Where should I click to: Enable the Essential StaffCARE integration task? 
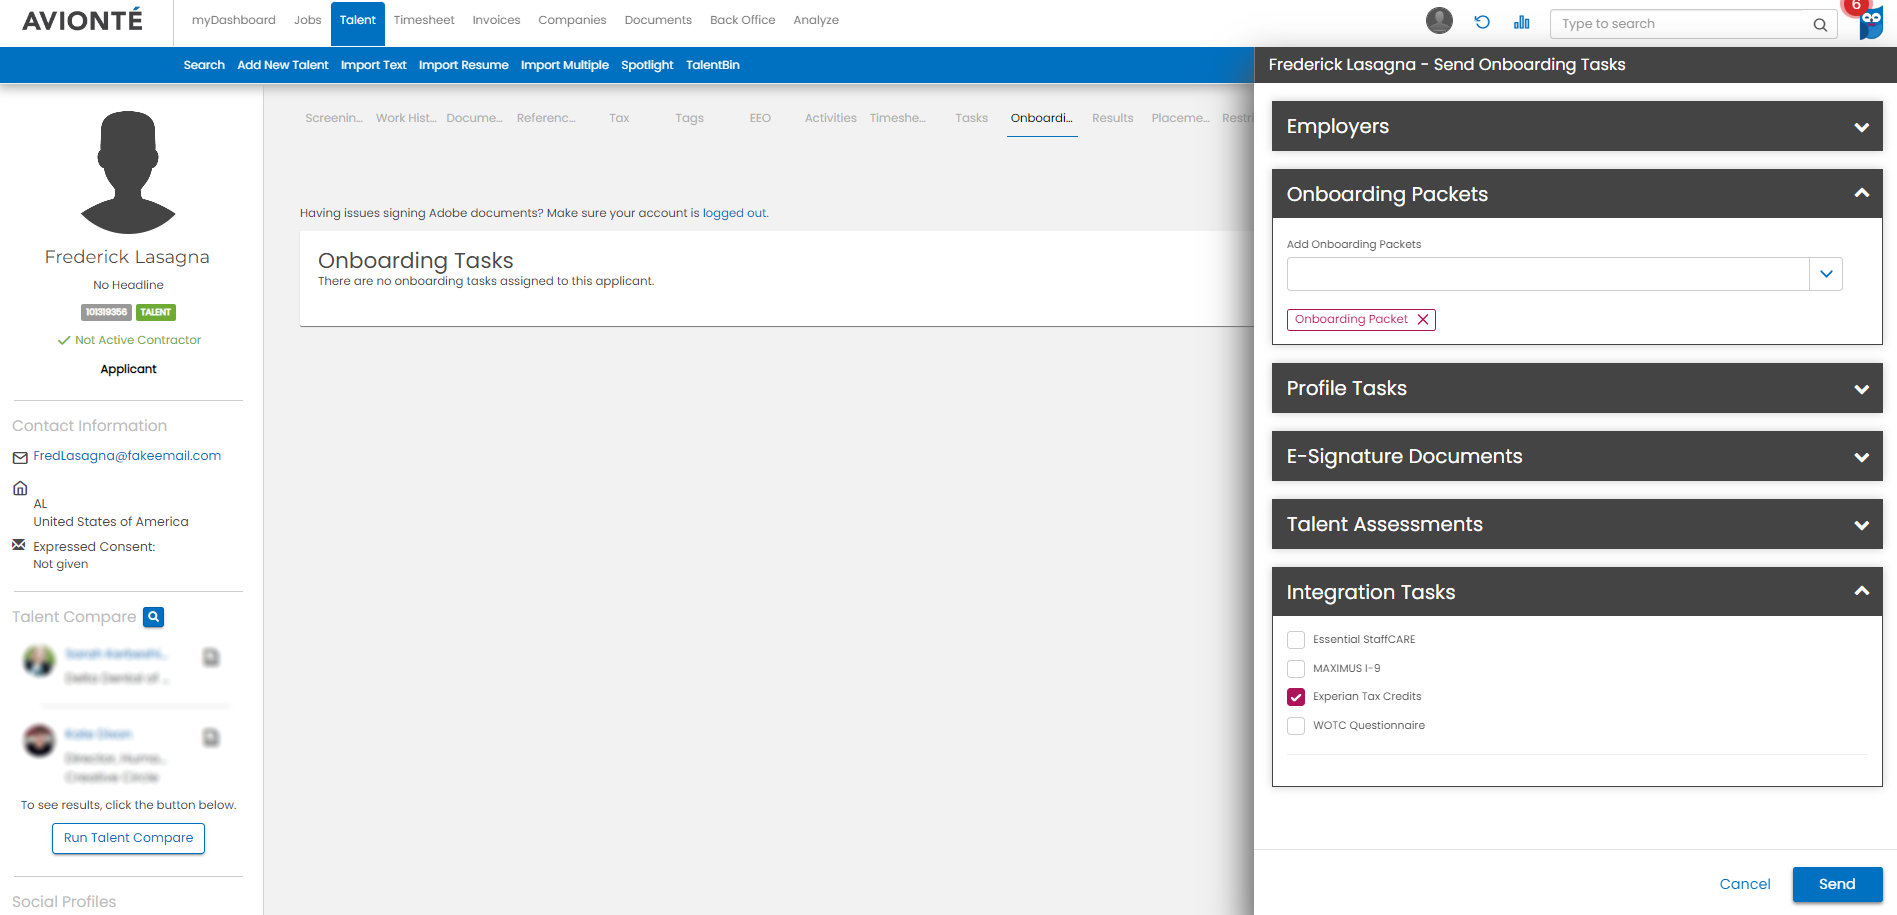1296,640
